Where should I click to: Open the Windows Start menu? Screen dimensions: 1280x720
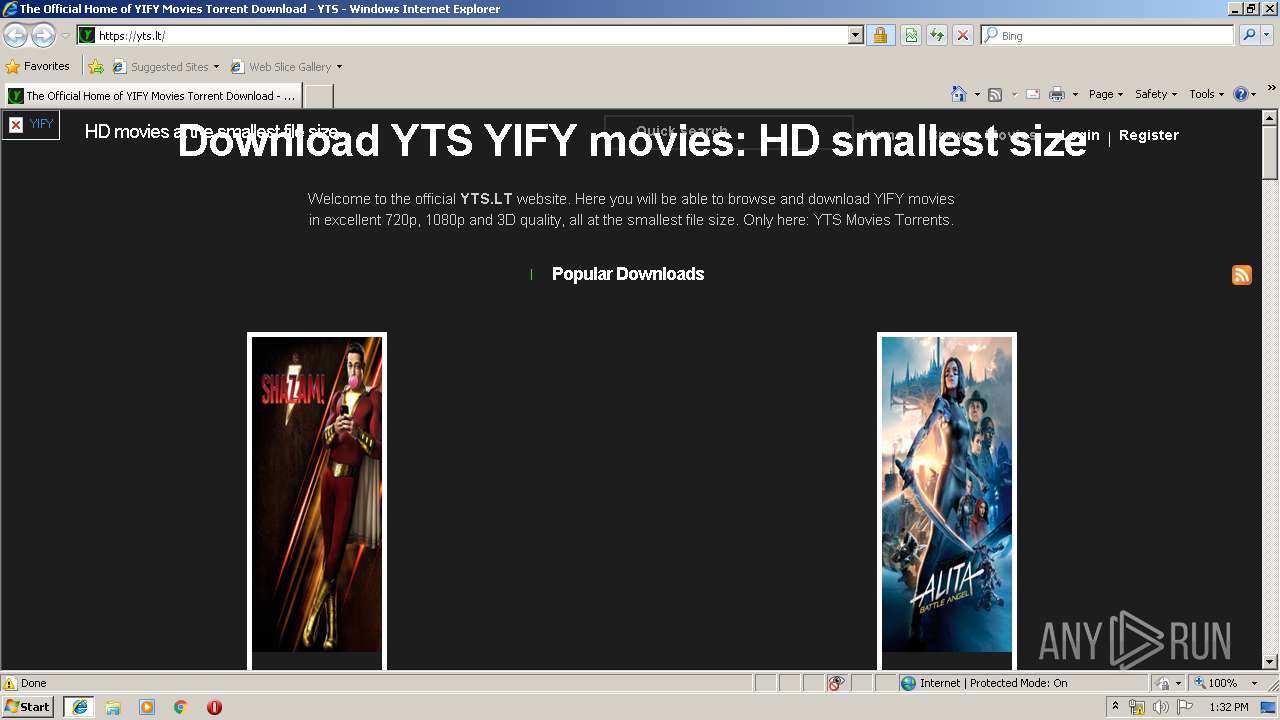pos(28,707)
